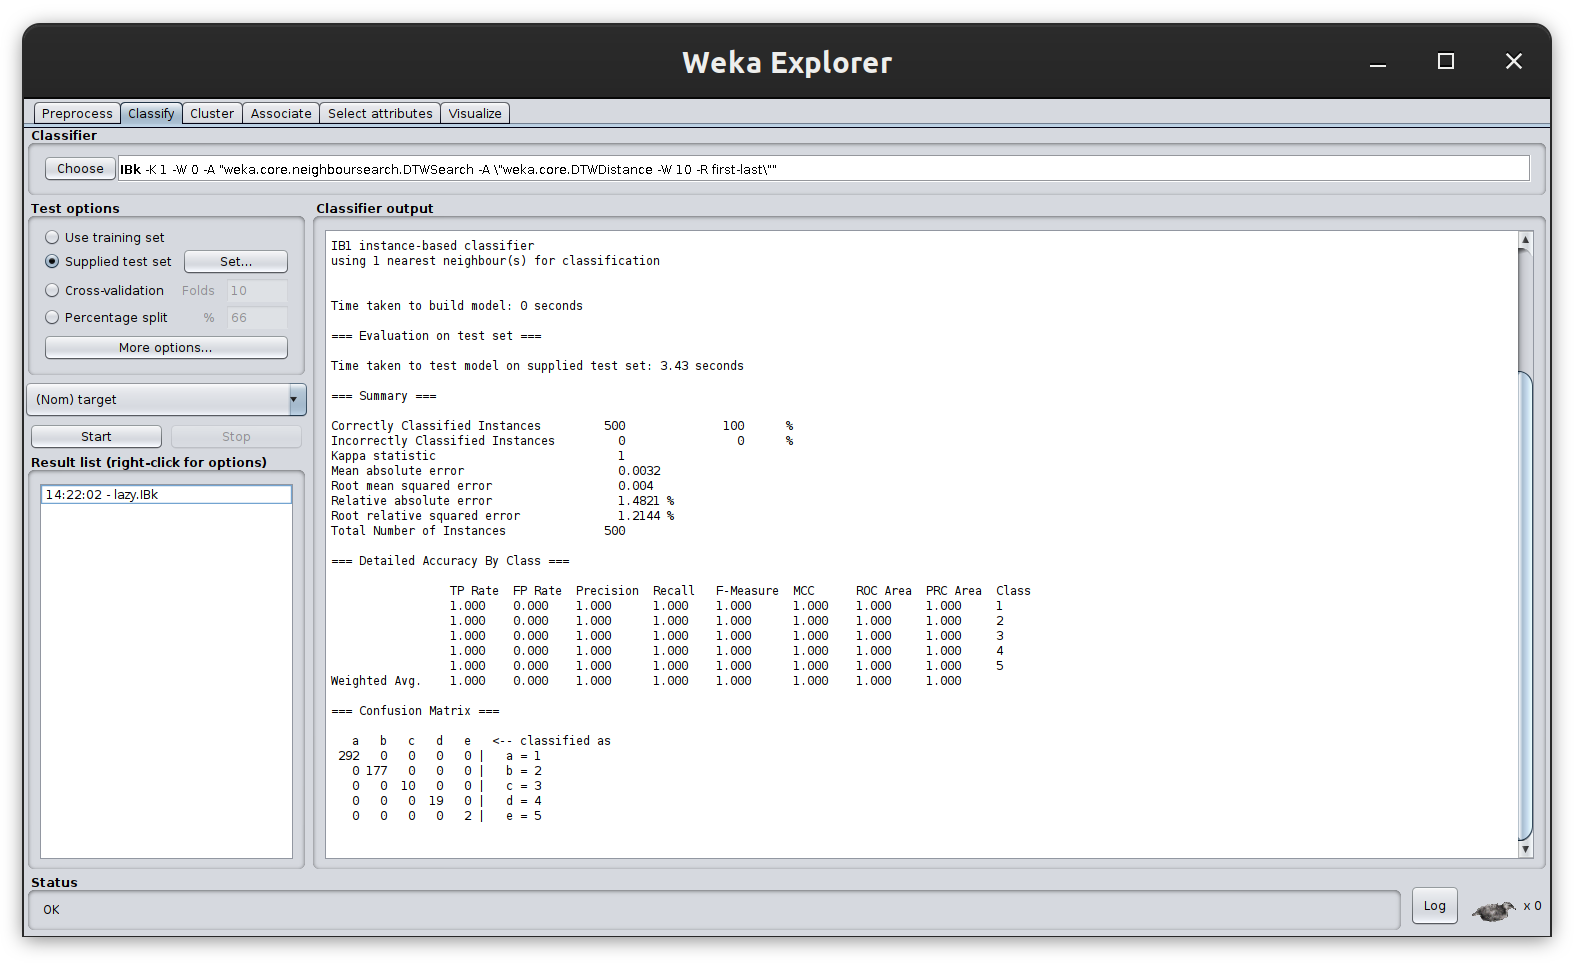Click the percentage split value field
Screen dimensions: 1574x967
pos(257,317)
